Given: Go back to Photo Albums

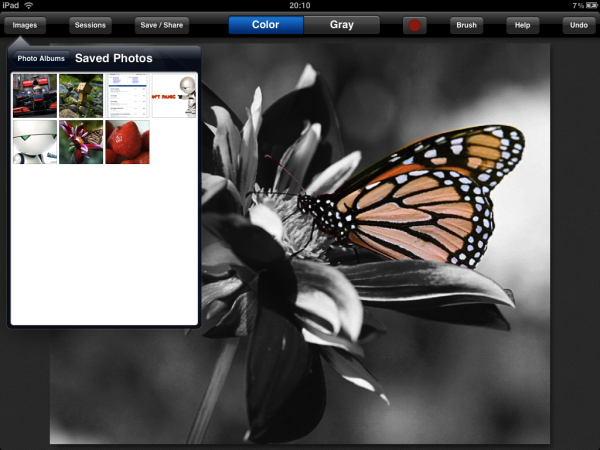Looking at the screenshot, I should point(41,59).
